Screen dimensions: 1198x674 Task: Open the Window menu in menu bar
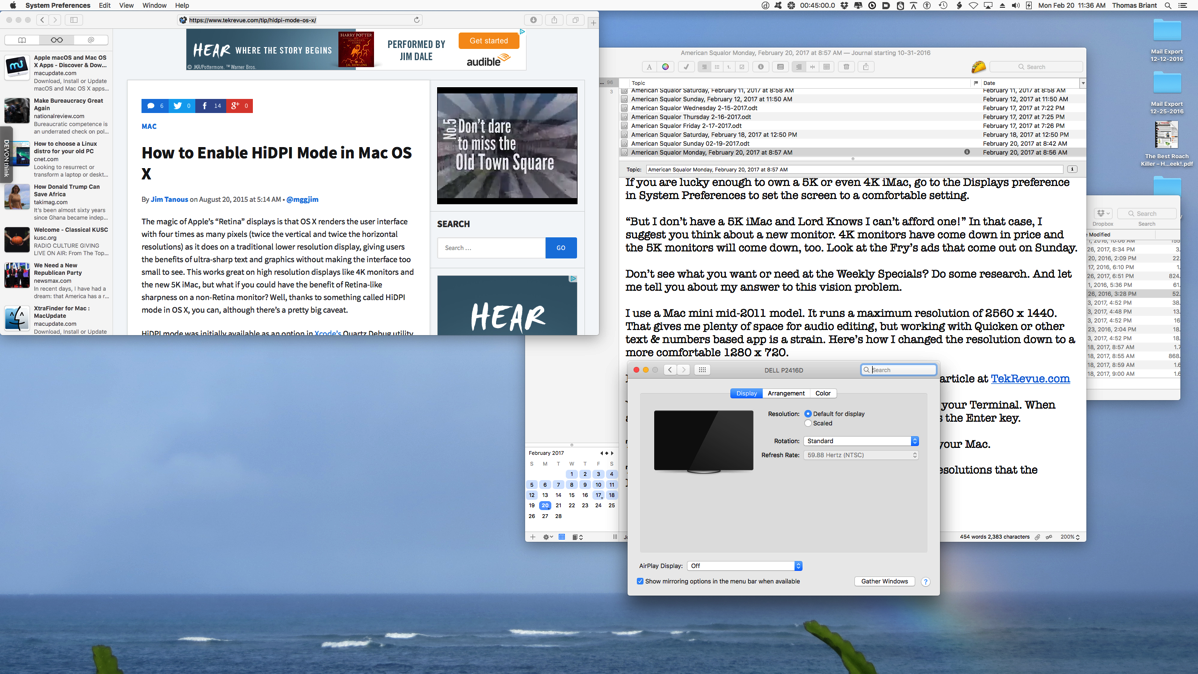coord(154,5)
